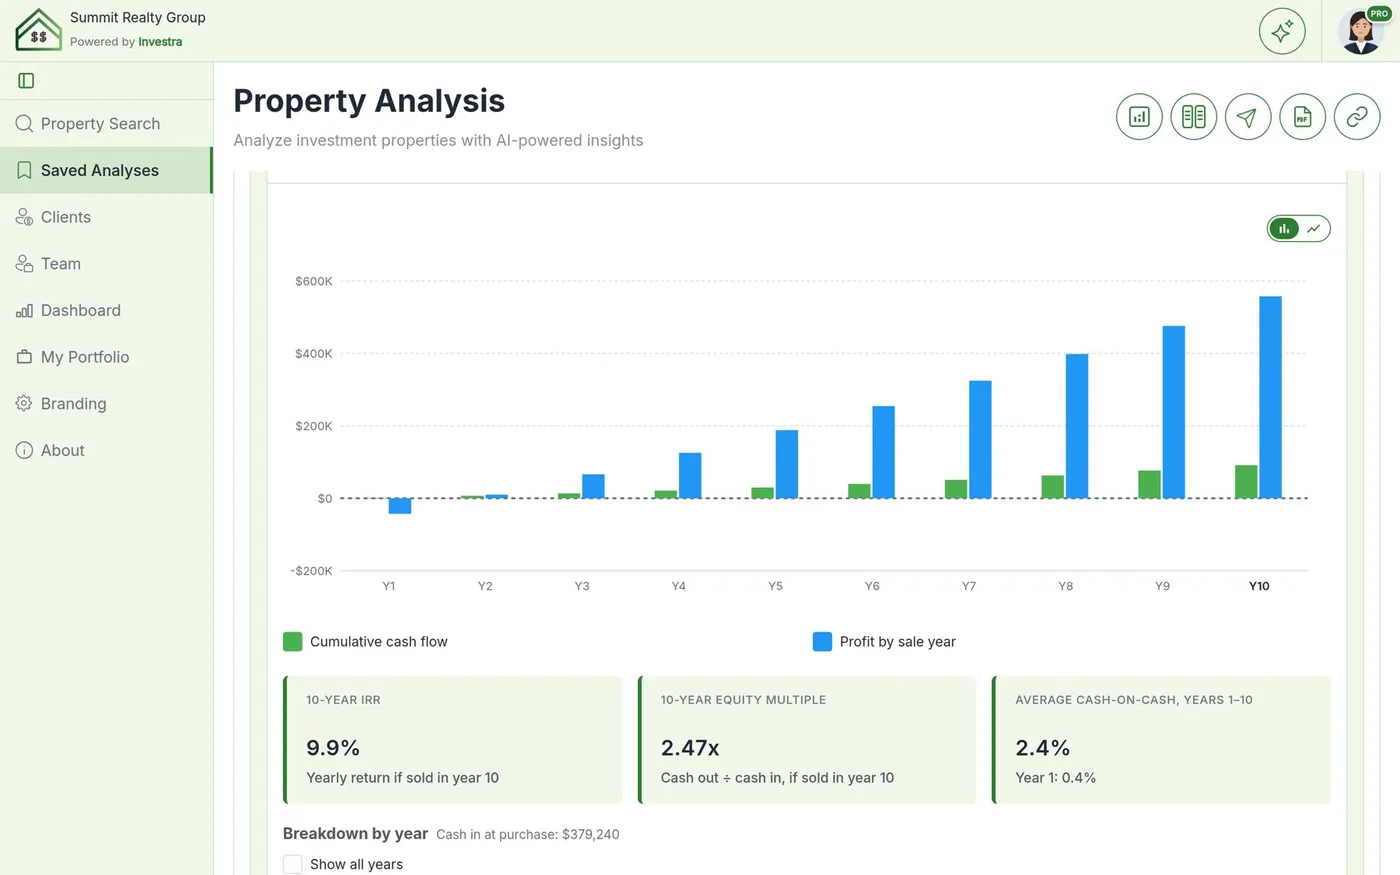Click the blue Y10 profit bar

coord(1270,397)
